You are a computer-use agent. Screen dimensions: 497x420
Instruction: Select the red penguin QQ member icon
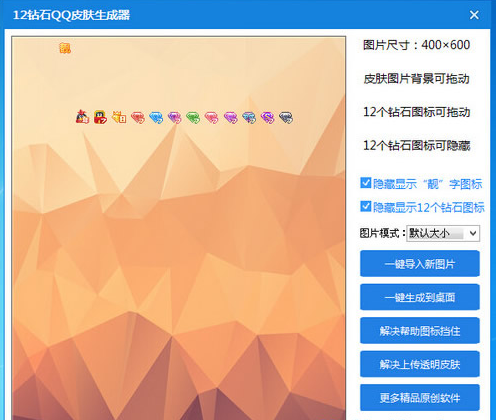point(100,117)
